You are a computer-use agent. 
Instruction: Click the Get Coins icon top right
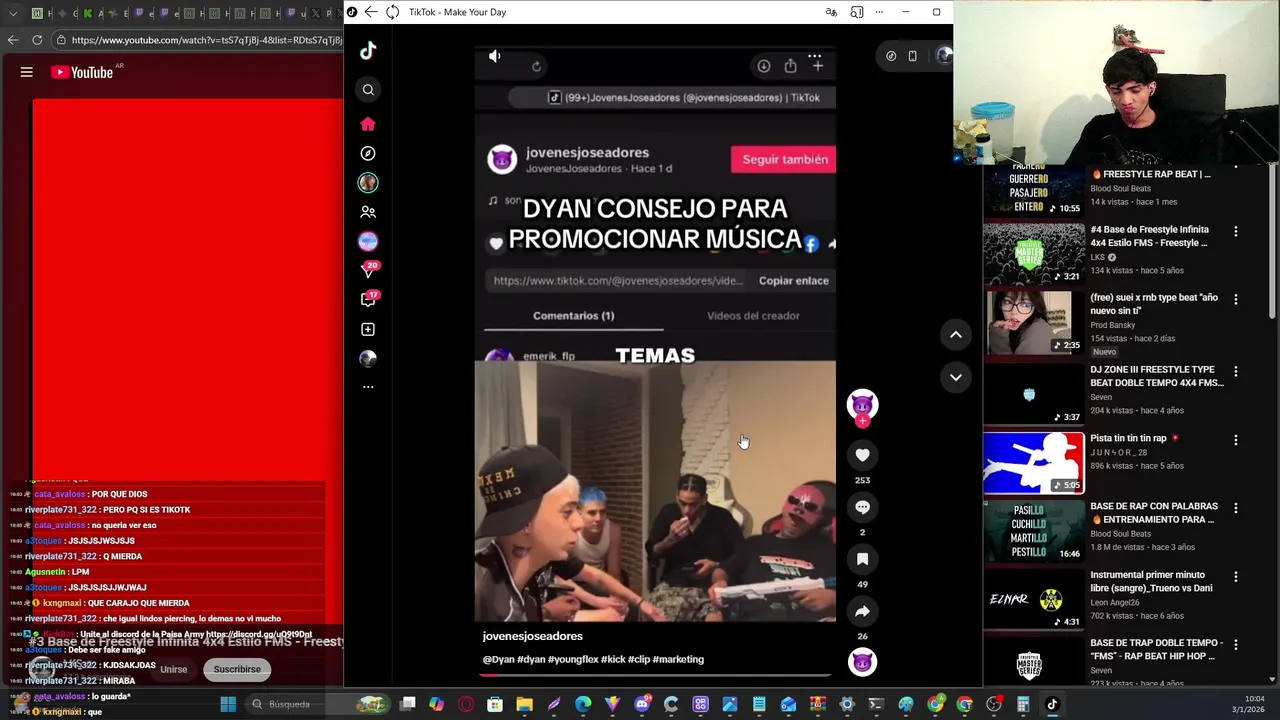(x=891, y=56)
